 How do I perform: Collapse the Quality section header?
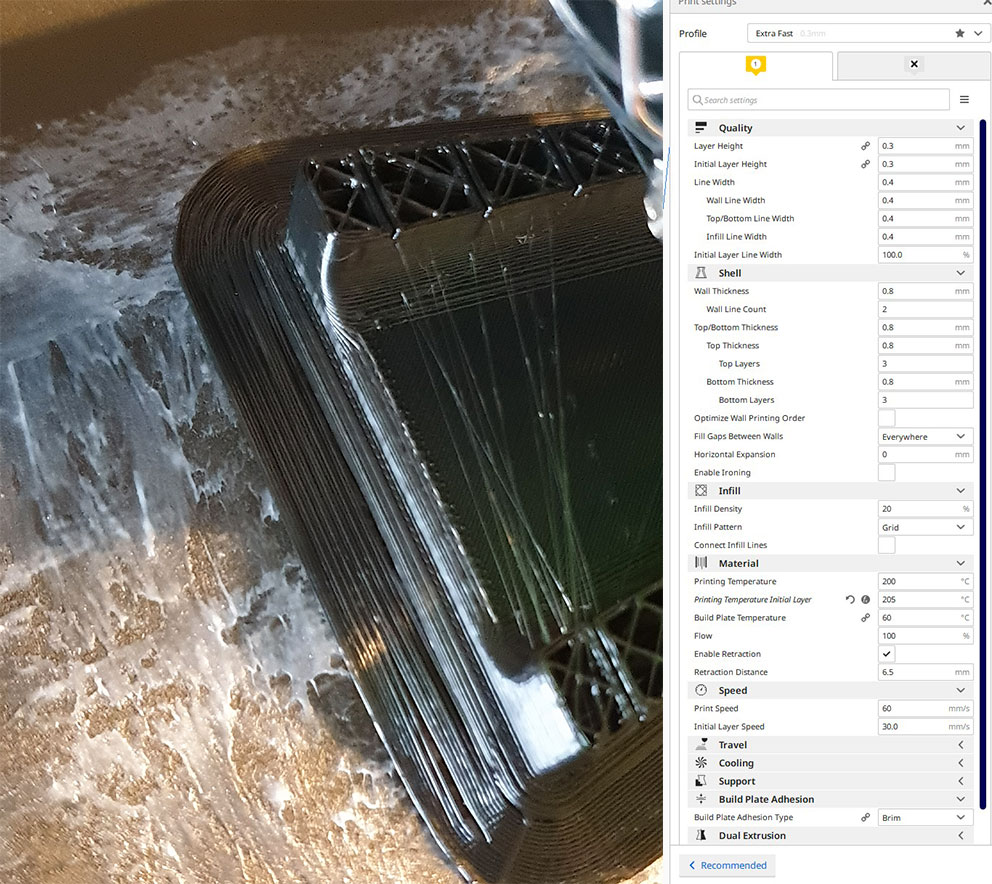830,128
